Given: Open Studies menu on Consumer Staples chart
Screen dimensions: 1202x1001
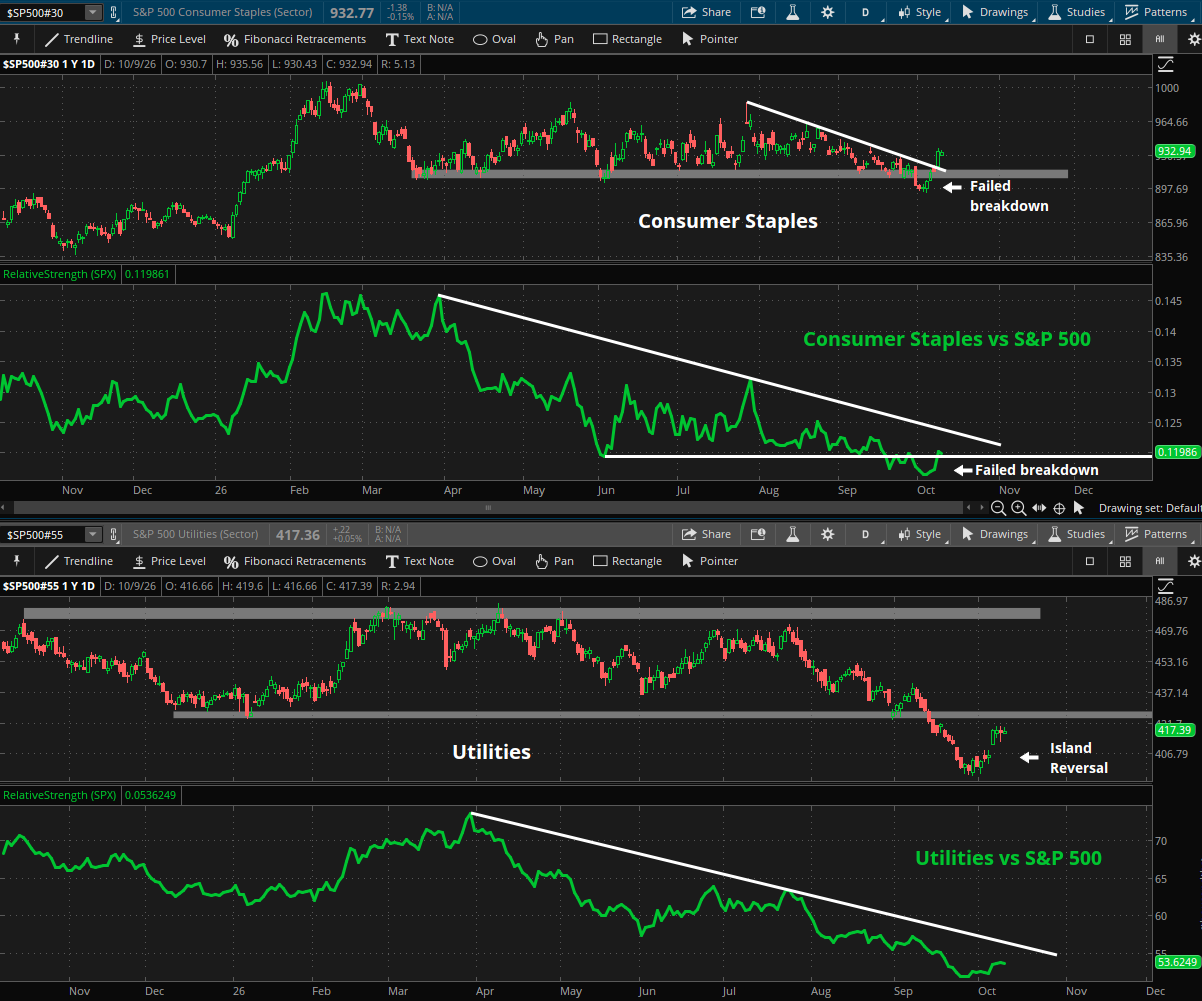Looking at the screenshot, I should click(1077, 12).
